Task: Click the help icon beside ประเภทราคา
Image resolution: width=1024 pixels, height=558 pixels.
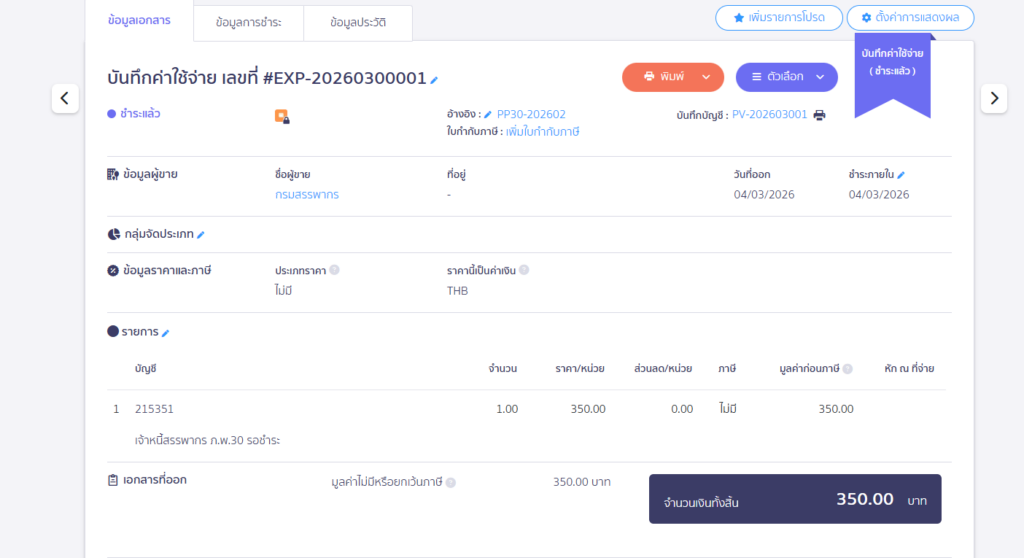Action: tap(334, 270)
